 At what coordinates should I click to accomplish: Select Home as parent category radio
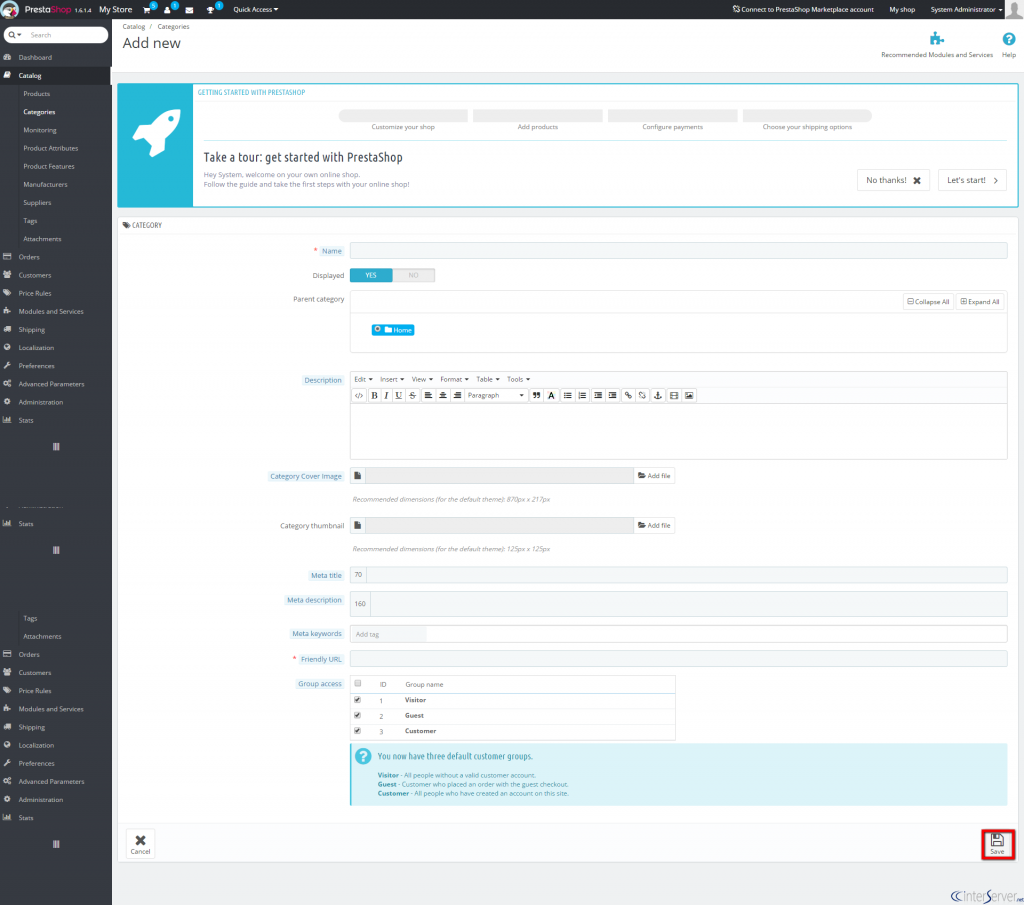click(377, 329)
